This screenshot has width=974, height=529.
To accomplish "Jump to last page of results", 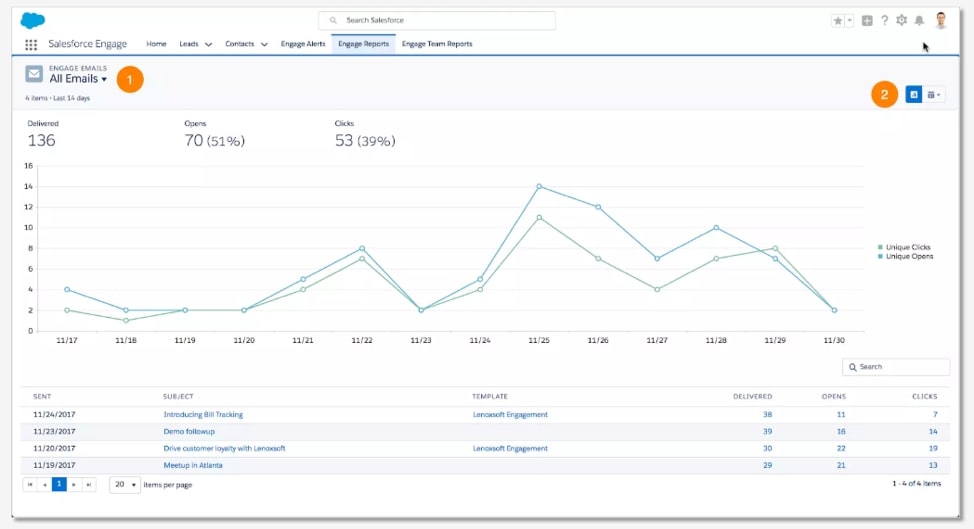I will tap(89, 484).
